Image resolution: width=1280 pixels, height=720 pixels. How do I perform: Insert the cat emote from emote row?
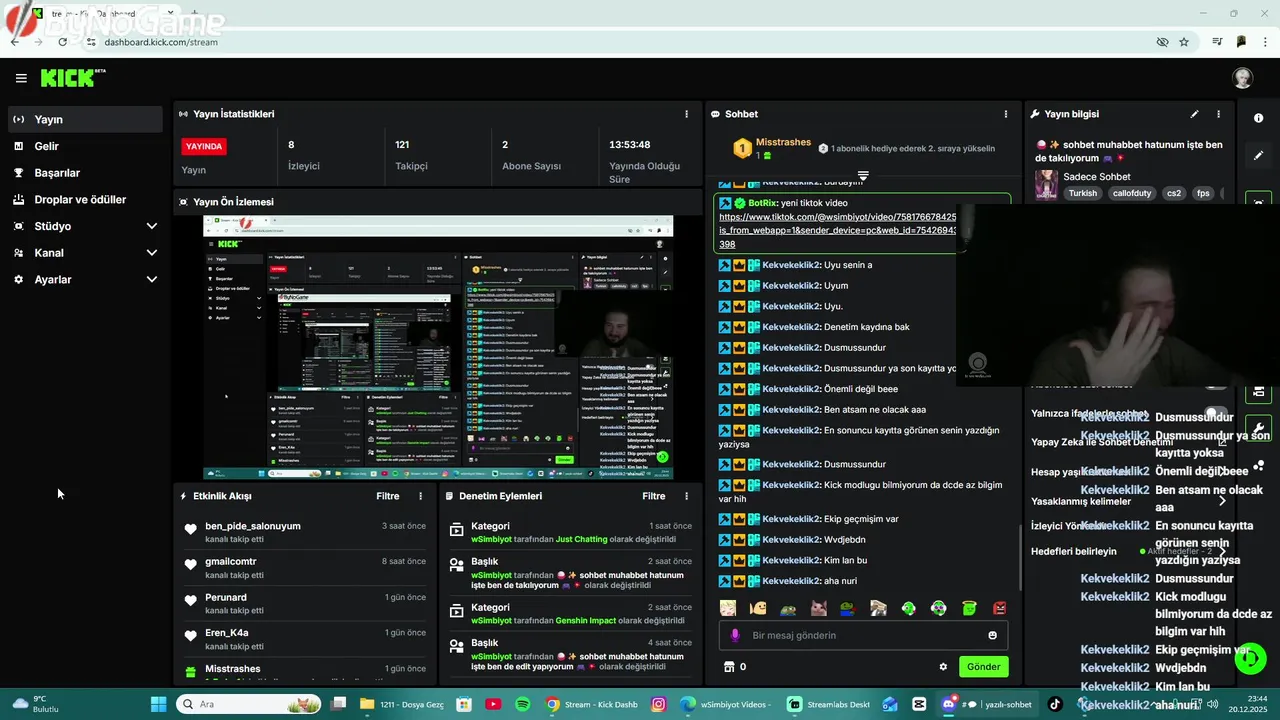point(818,608)
